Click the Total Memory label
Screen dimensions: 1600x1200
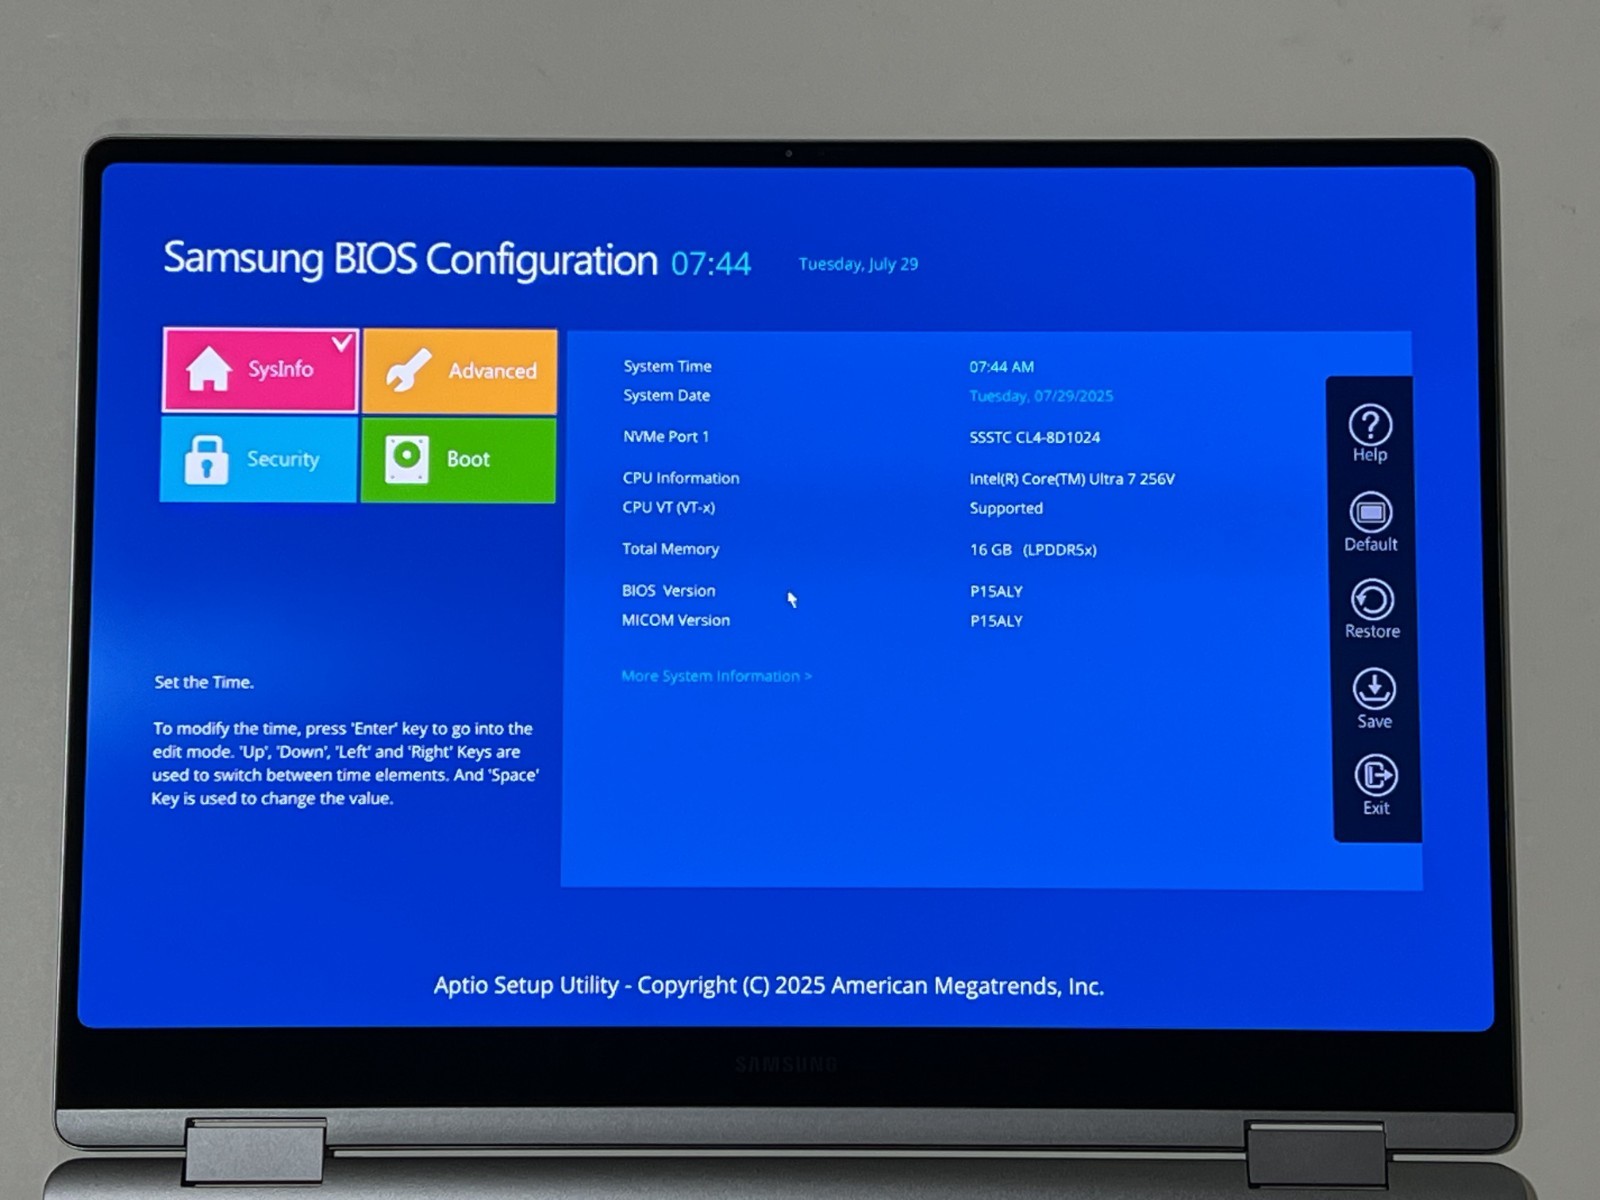click(670, 549)
